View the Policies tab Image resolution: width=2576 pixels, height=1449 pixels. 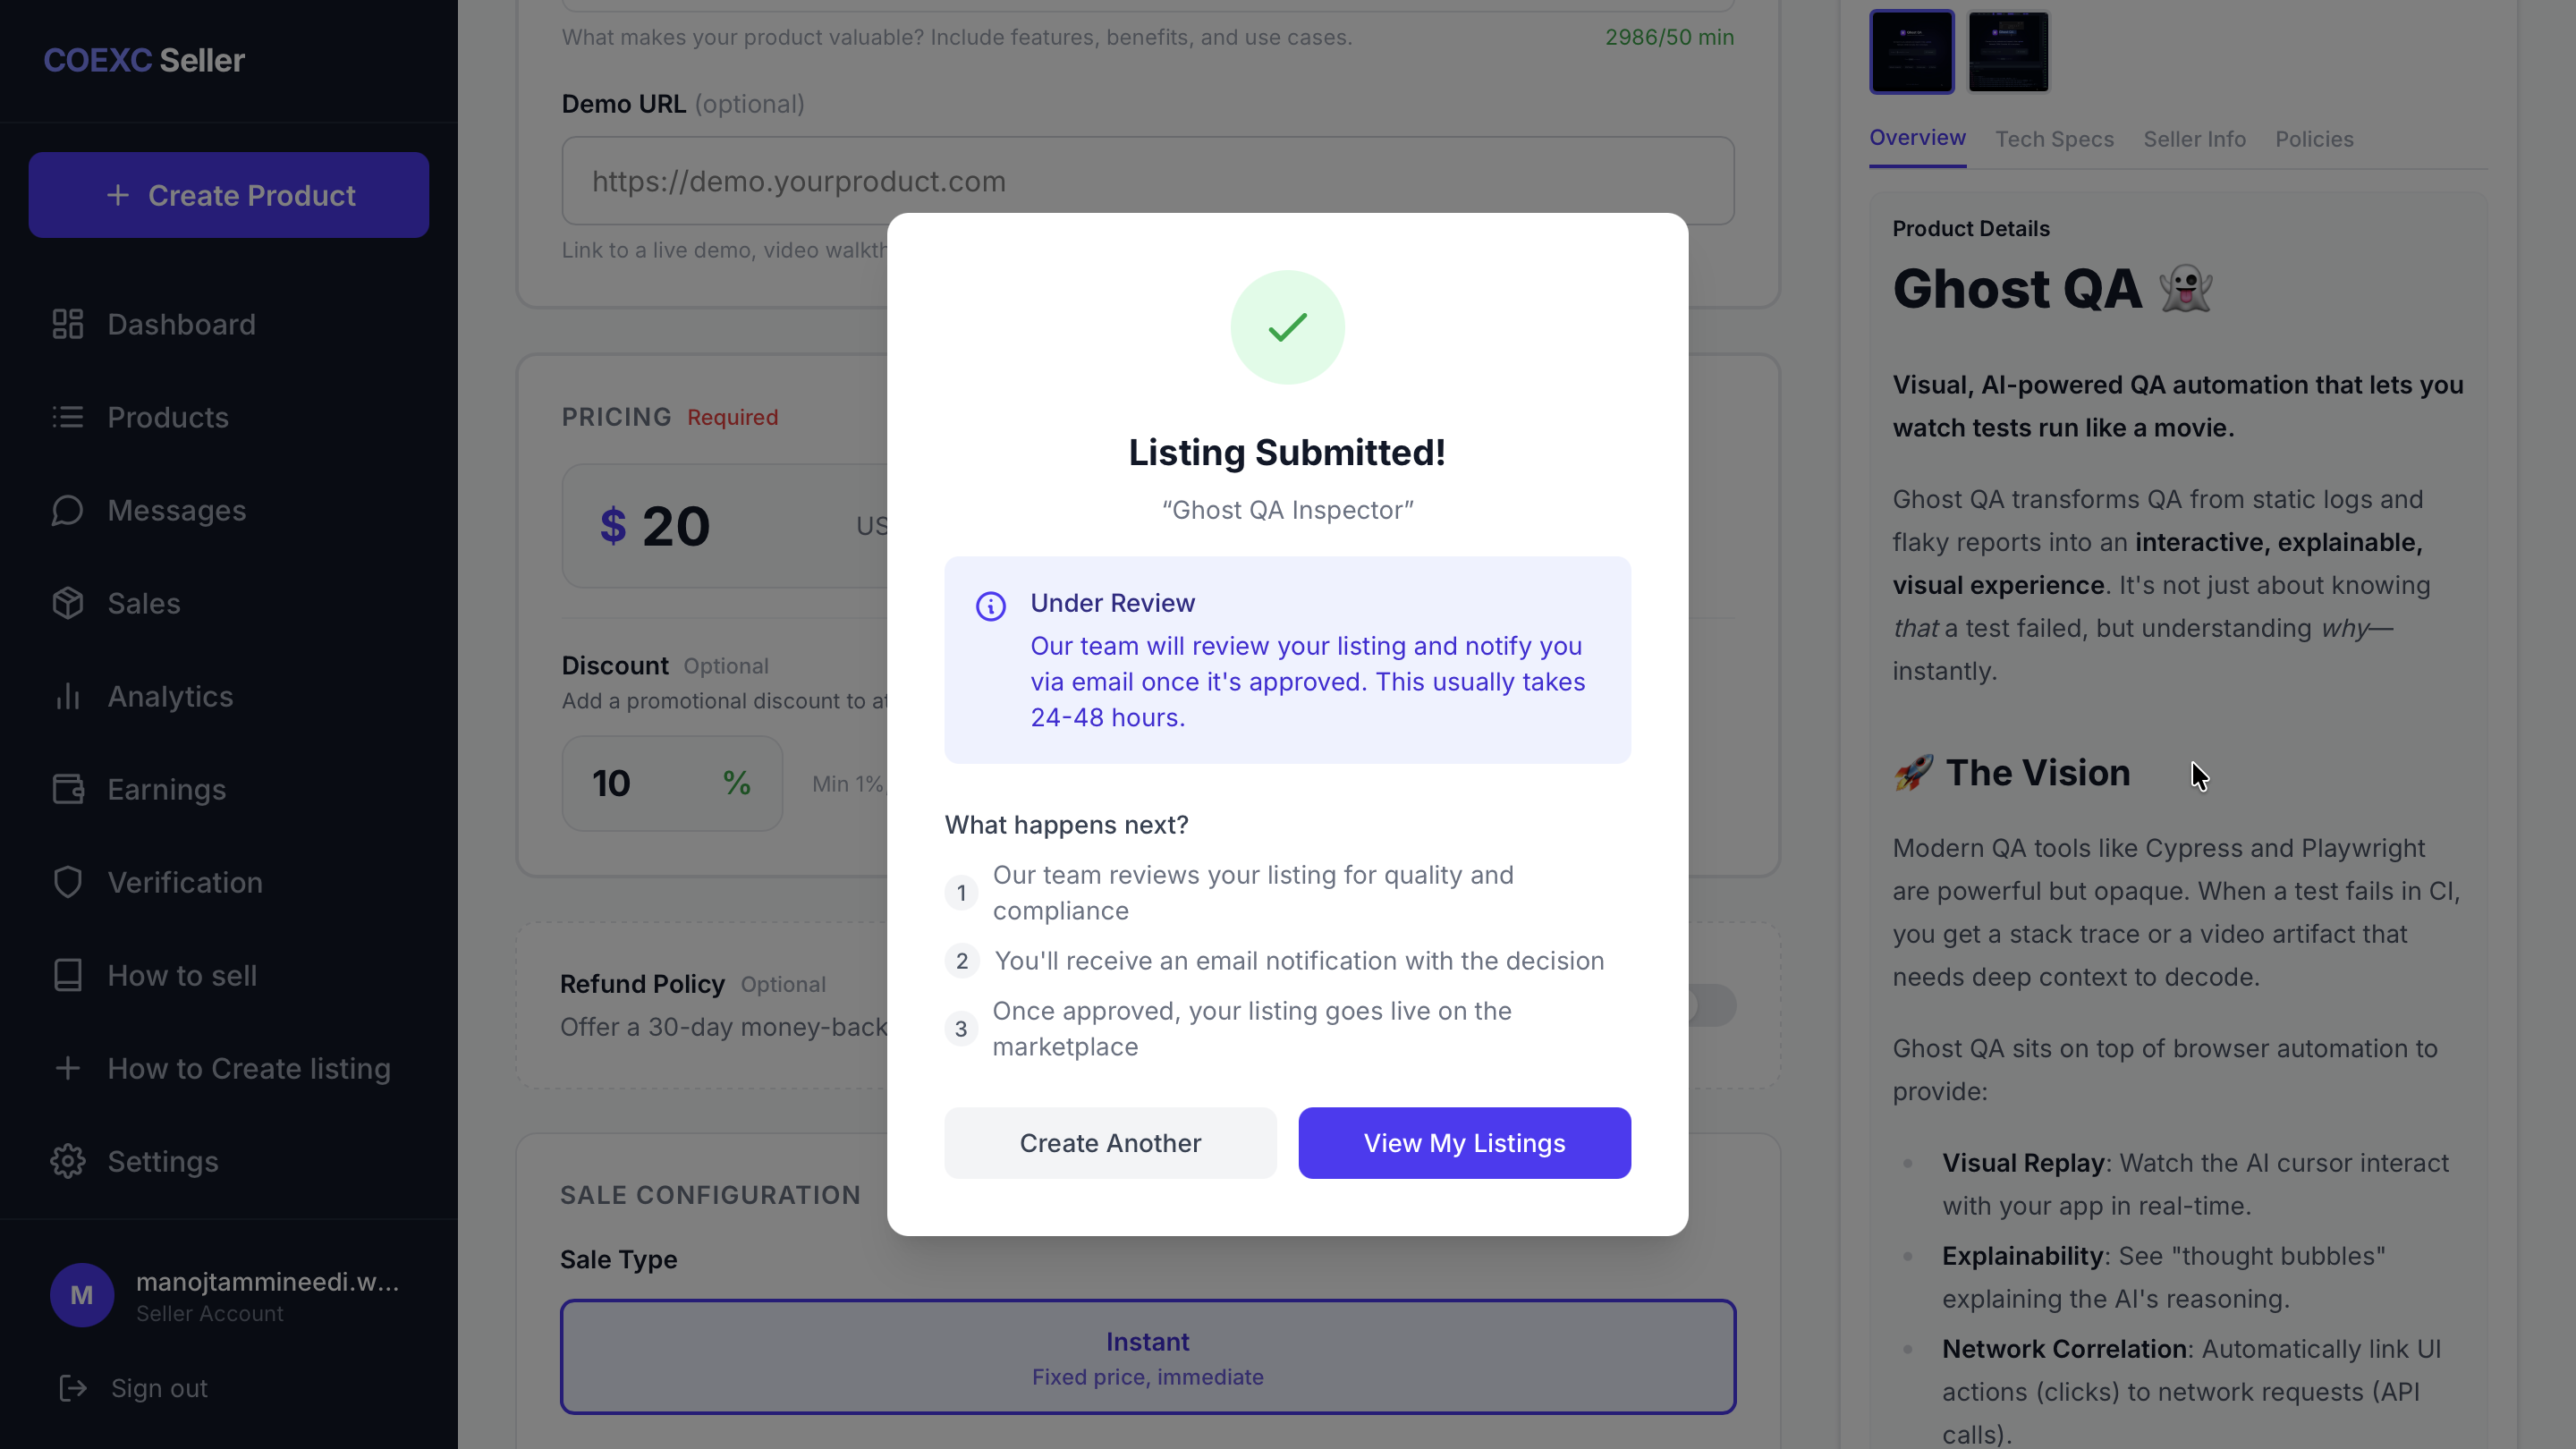[2314, 139]
